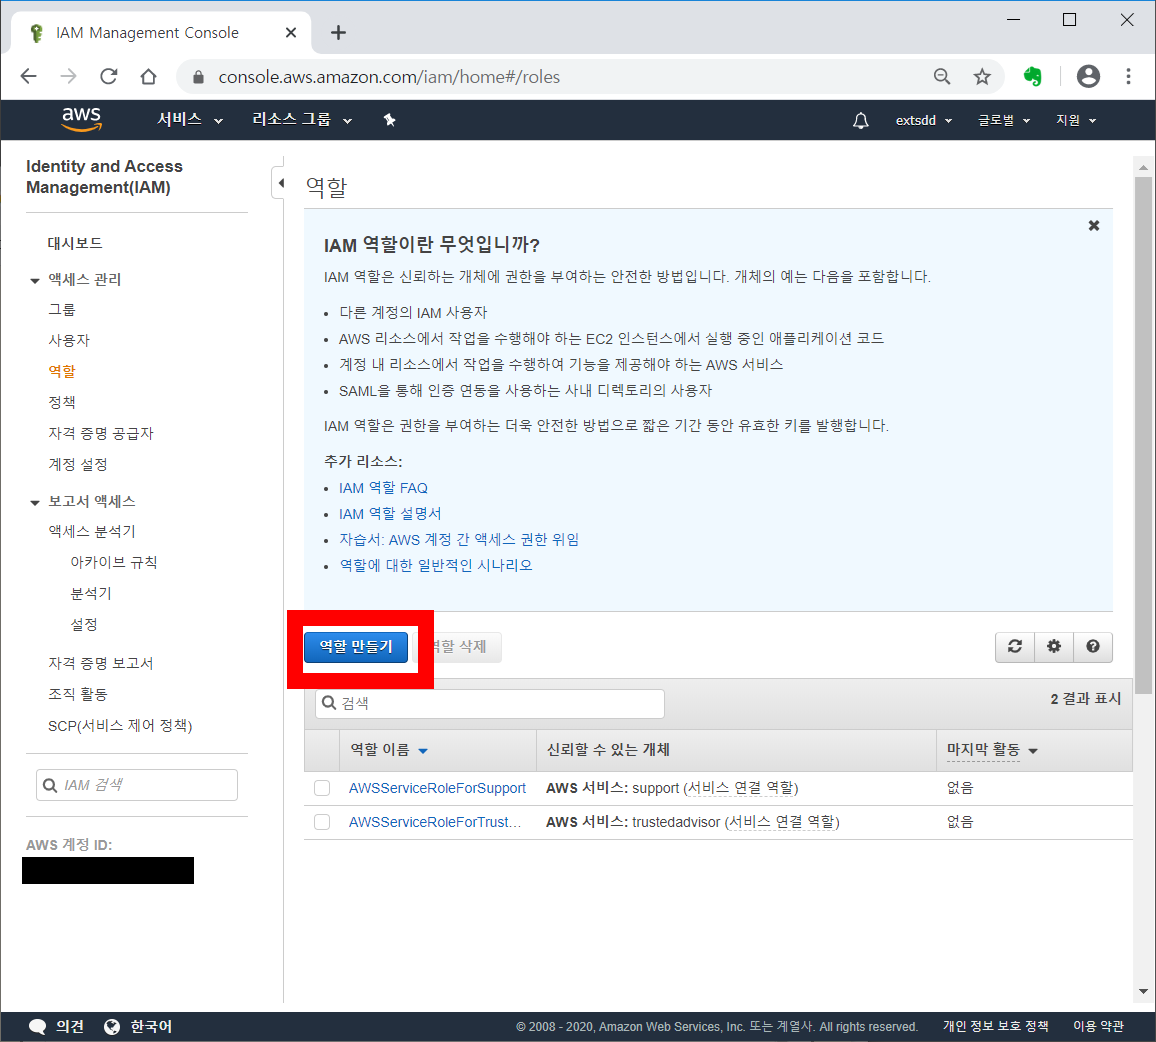Viewport: 1156px width, 1042px height.
Task: Open SCP(서비스 제어 정책) in sidebar
Action: tap(120, 726)
